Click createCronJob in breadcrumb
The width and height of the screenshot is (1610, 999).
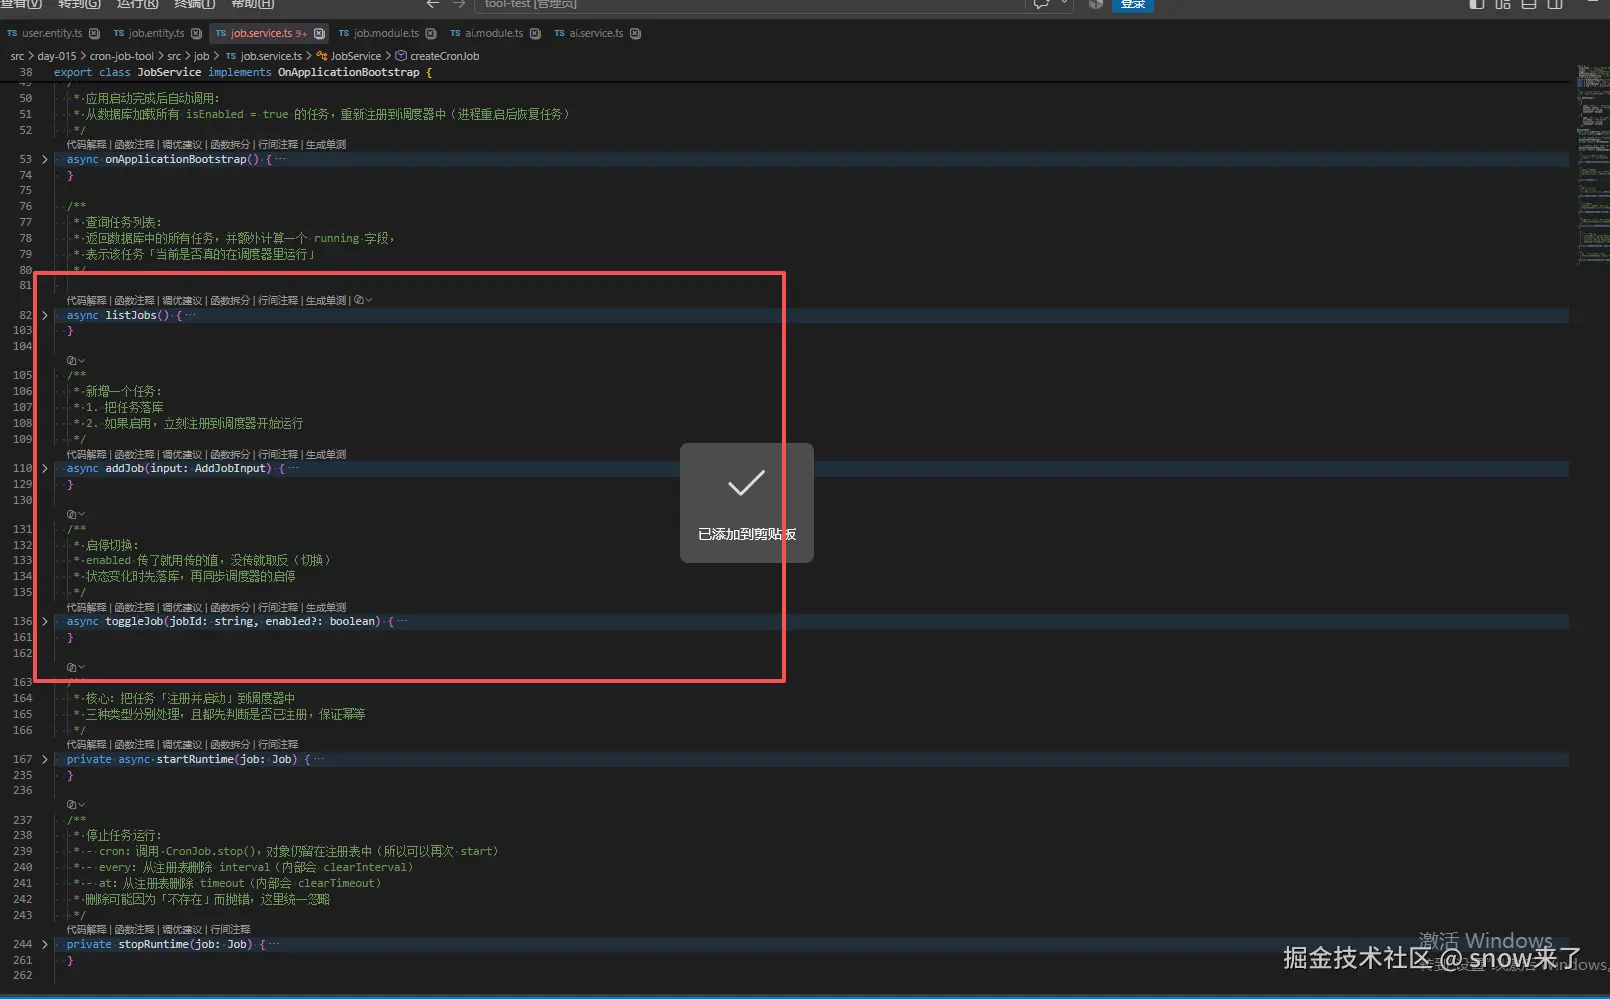pyautogui.click(x=444, y=56)
